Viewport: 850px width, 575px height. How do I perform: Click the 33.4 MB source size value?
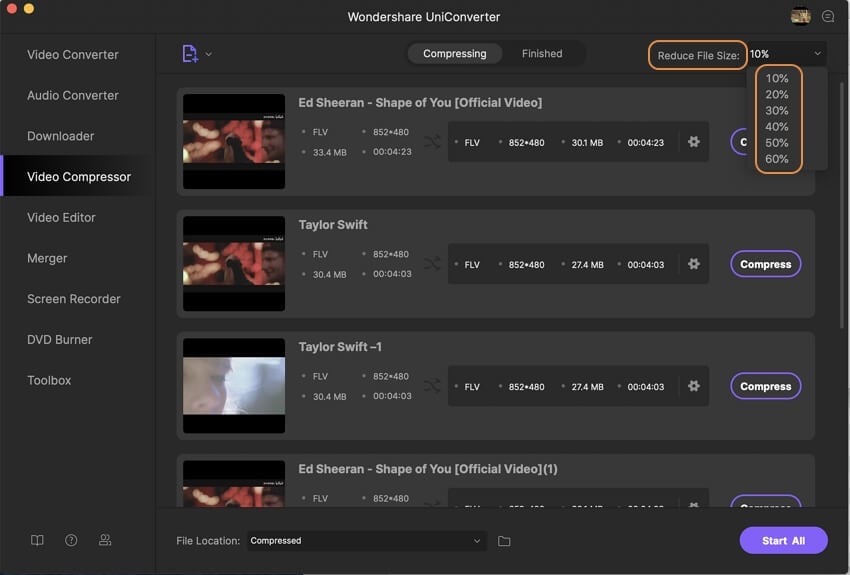[x=330, y=153]
